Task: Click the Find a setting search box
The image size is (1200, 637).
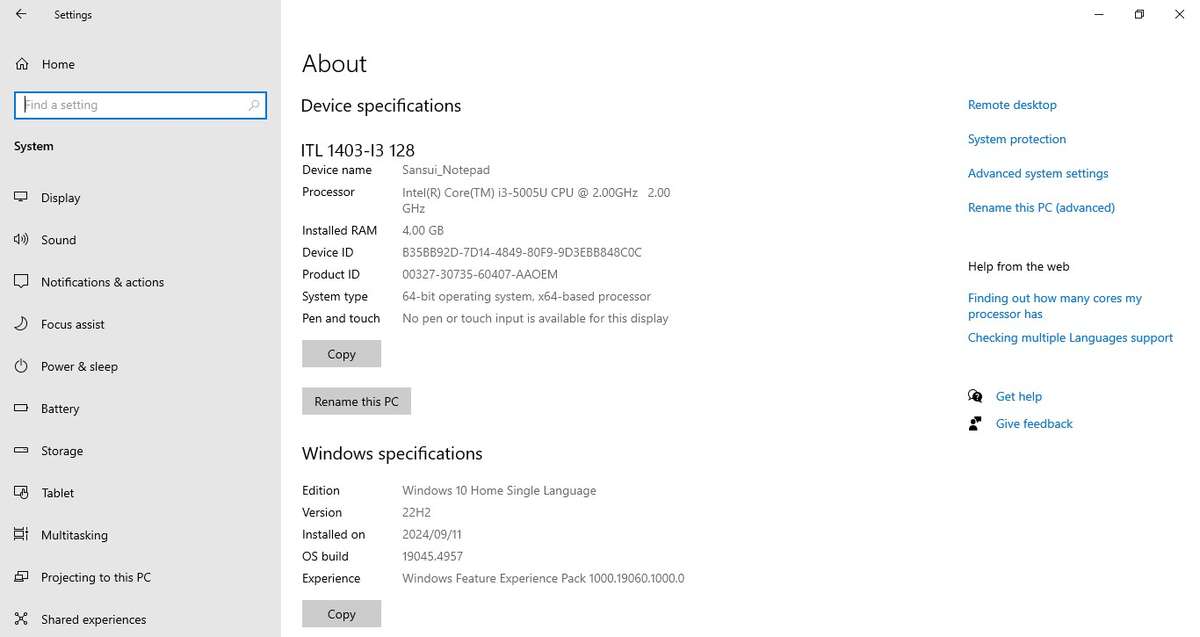Action: [140, 104]
